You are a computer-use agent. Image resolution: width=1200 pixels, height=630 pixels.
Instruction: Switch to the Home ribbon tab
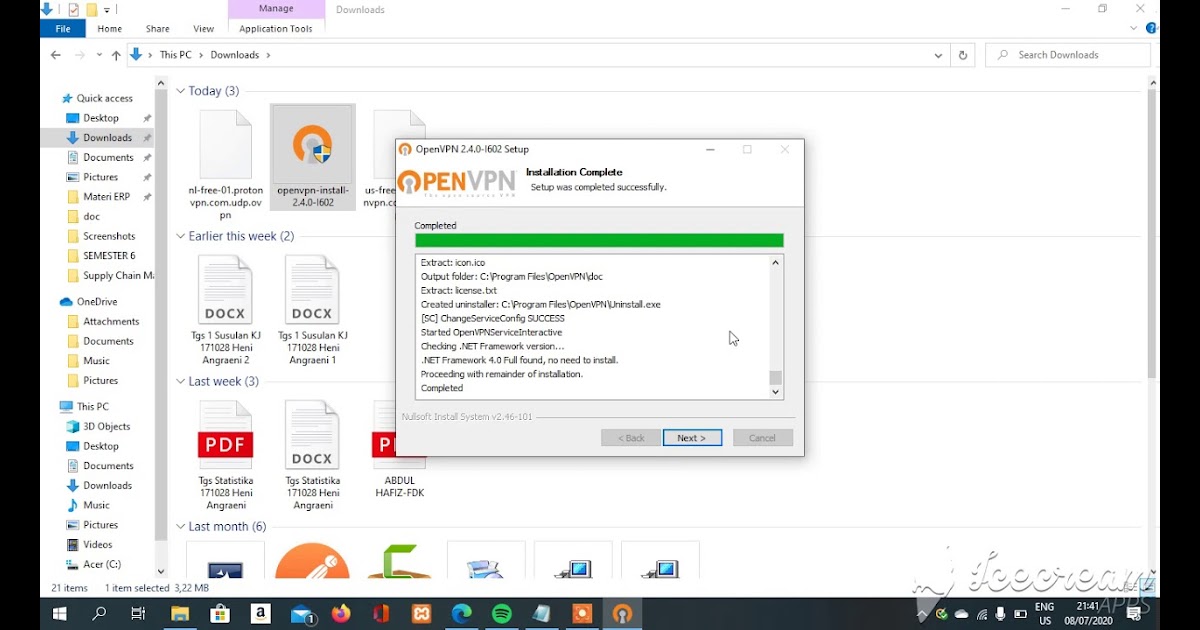coord(109,29)
